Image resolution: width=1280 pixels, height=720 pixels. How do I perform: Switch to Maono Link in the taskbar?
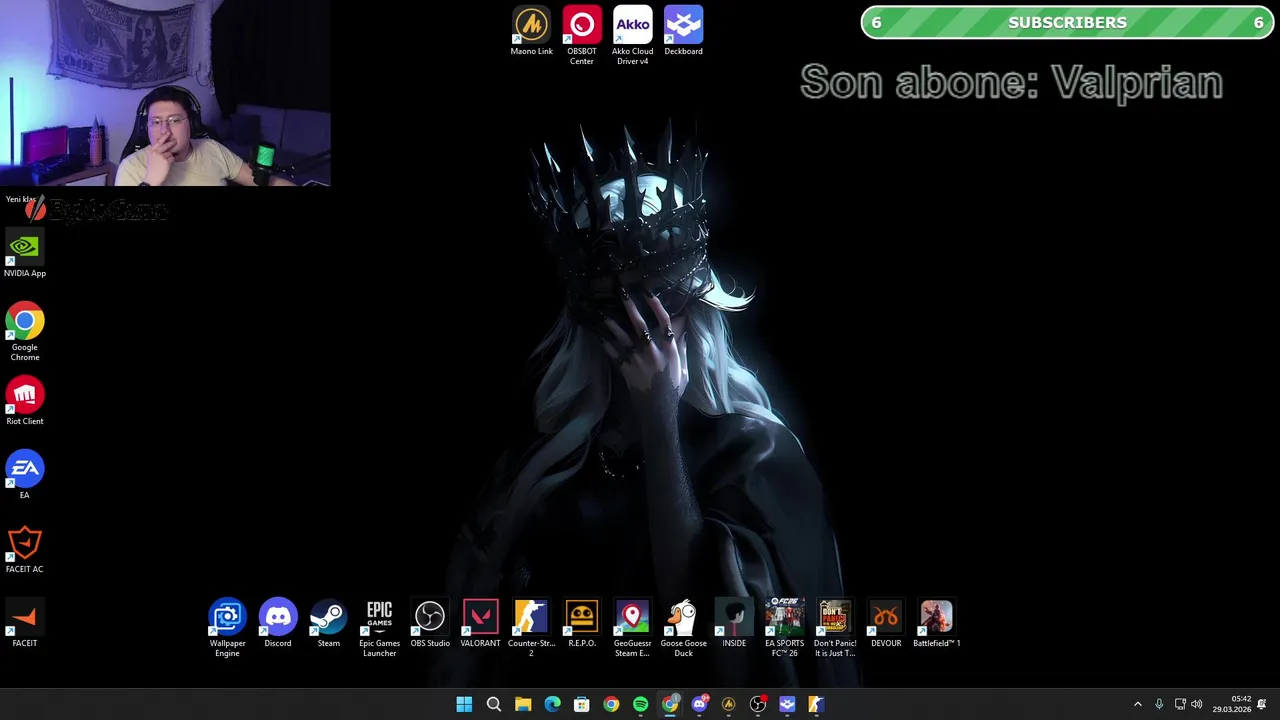tap(728, 704)
